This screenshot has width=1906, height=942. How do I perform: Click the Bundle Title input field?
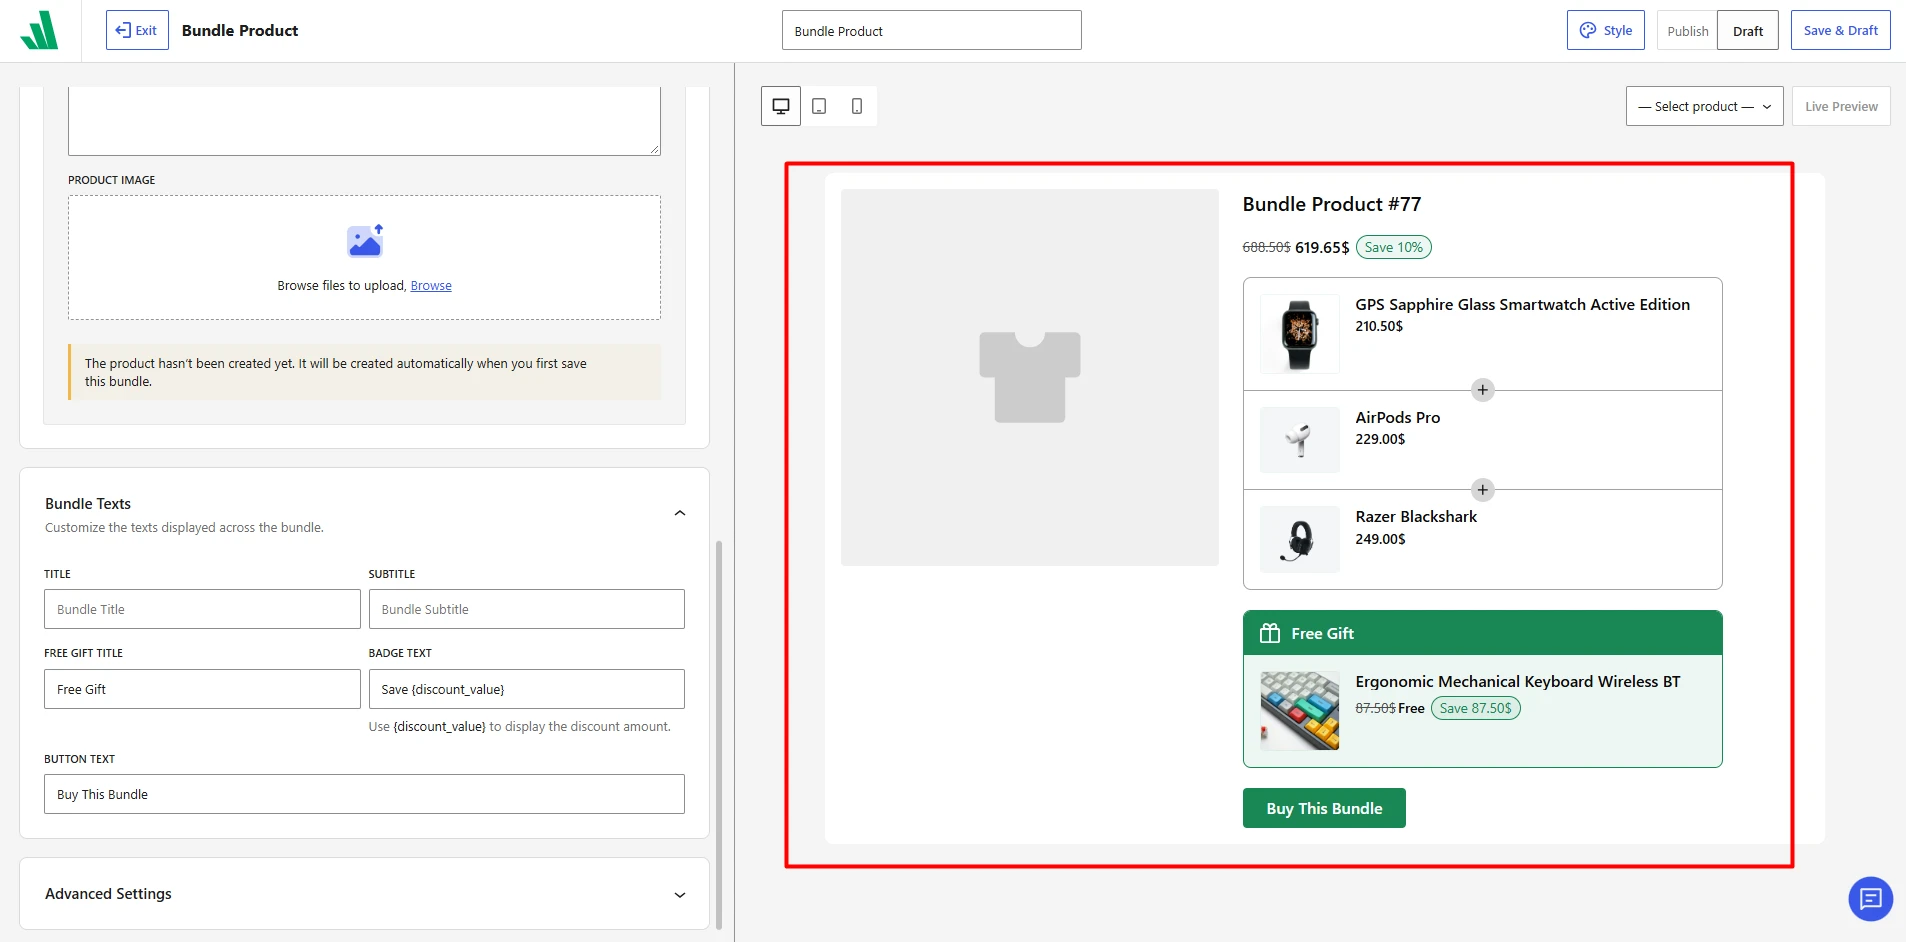(x=202, y=609)
